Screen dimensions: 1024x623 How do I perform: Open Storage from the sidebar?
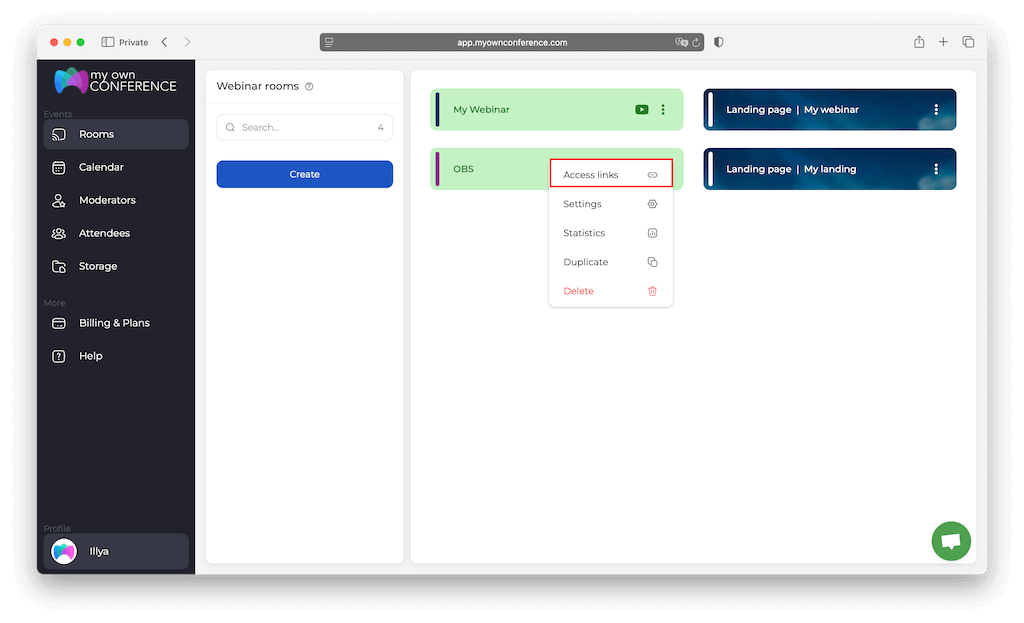116,266
